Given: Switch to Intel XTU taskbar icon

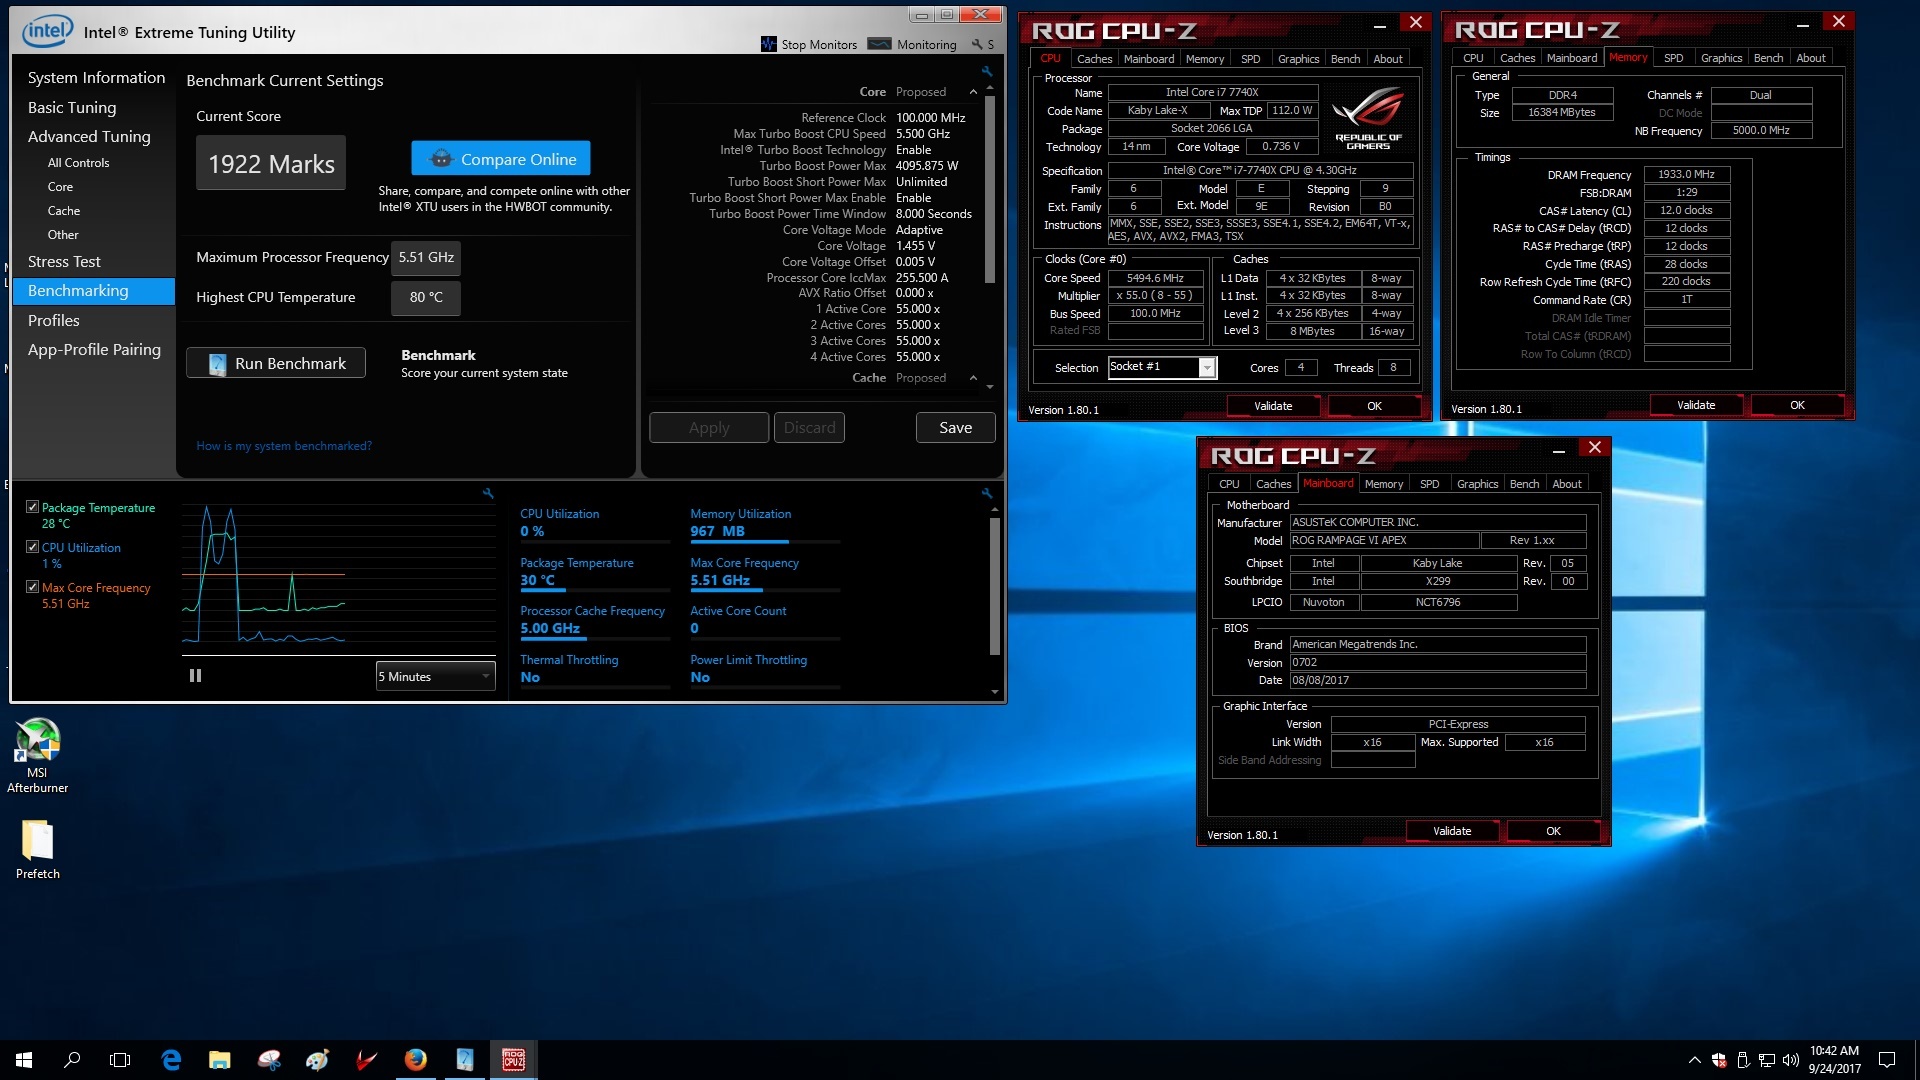Looking at the screenshot, I should [x=465, y=1060].
